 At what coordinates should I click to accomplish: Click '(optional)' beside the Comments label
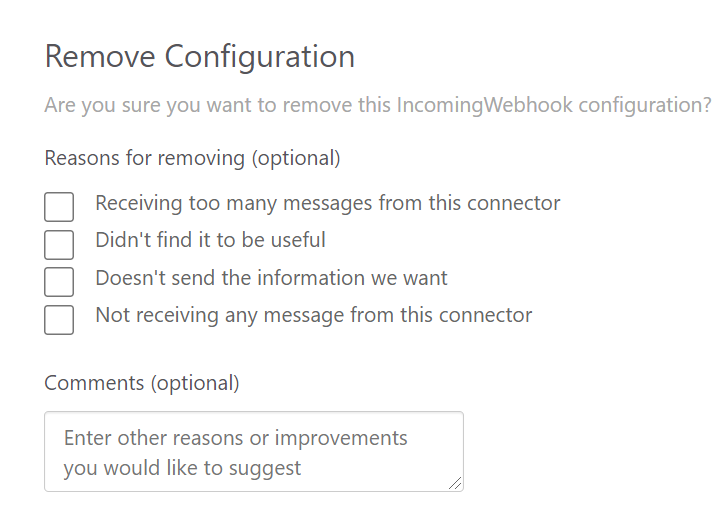(195, 384)
